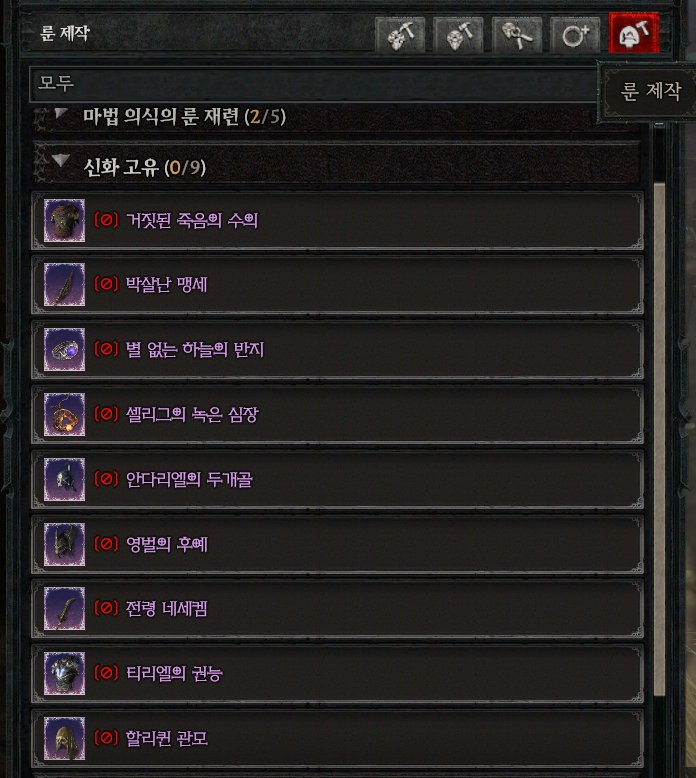Select the 거짓된 죽음의 수의 recipe
The width and height of the screenshot is (696, 778).
pos(337,220)
